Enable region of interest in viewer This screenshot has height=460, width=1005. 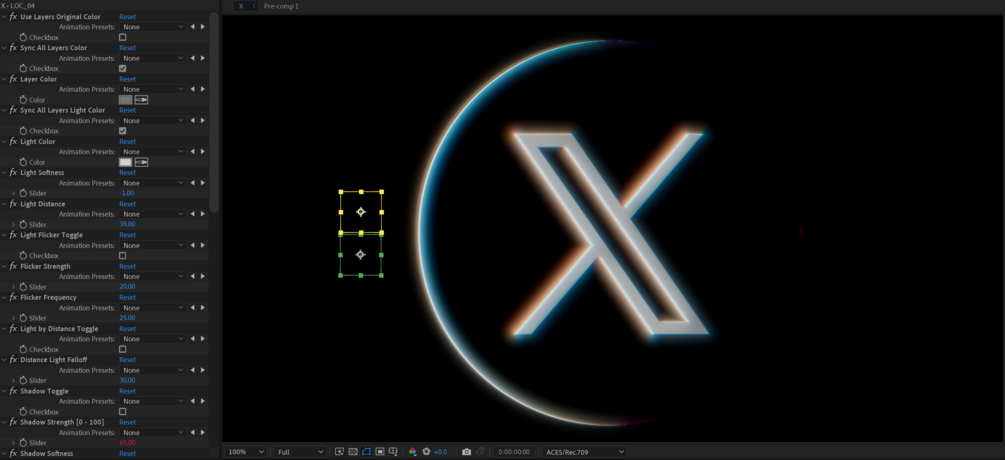pos(379,452)
